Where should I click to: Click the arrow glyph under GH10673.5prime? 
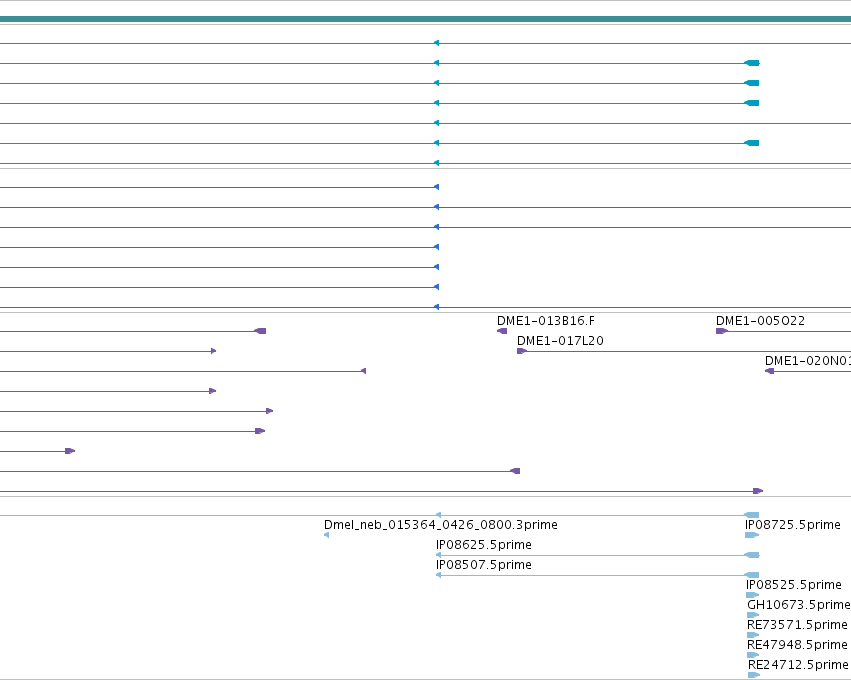753,615
